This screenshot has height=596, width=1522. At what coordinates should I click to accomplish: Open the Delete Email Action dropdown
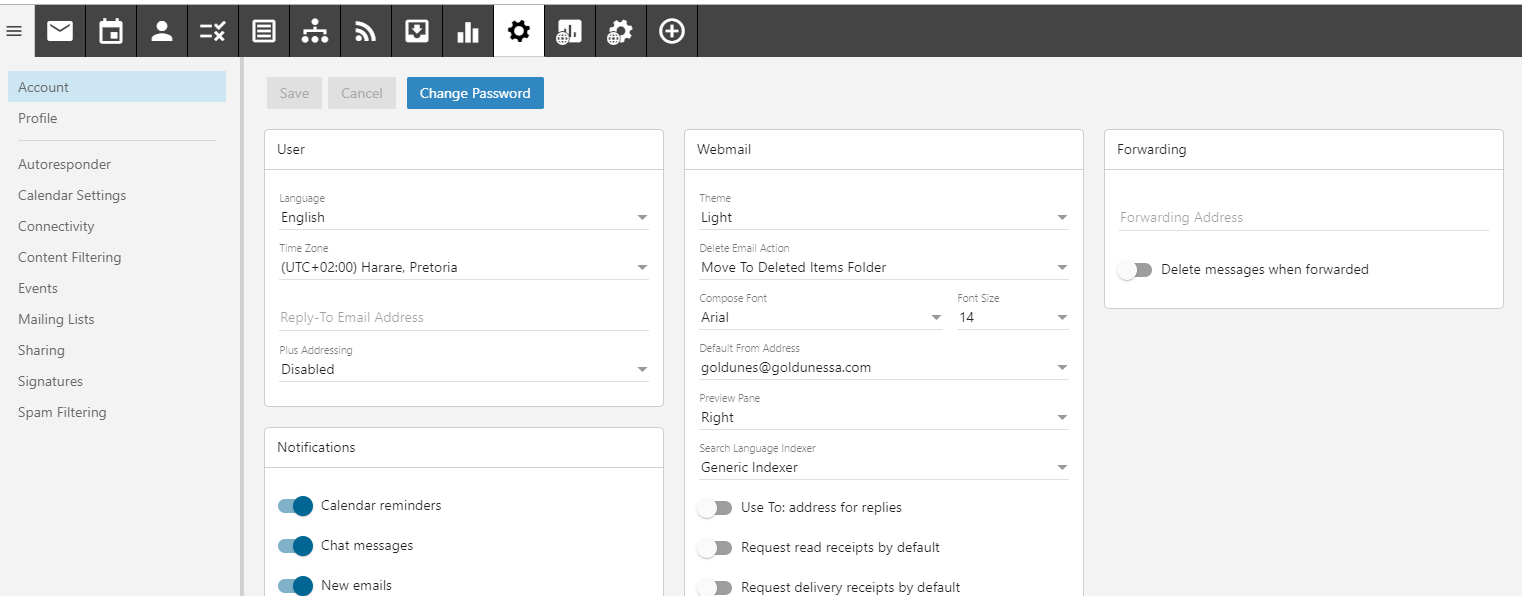pos(884,267)
